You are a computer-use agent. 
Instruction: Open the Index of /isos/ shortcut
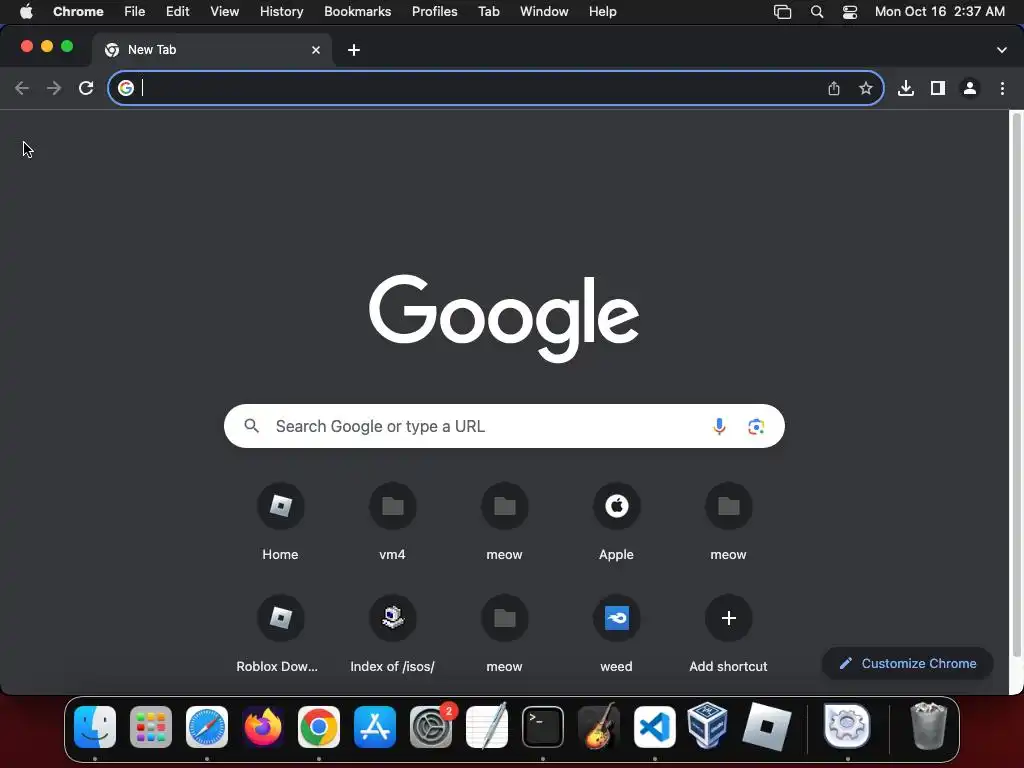point(392,618)
